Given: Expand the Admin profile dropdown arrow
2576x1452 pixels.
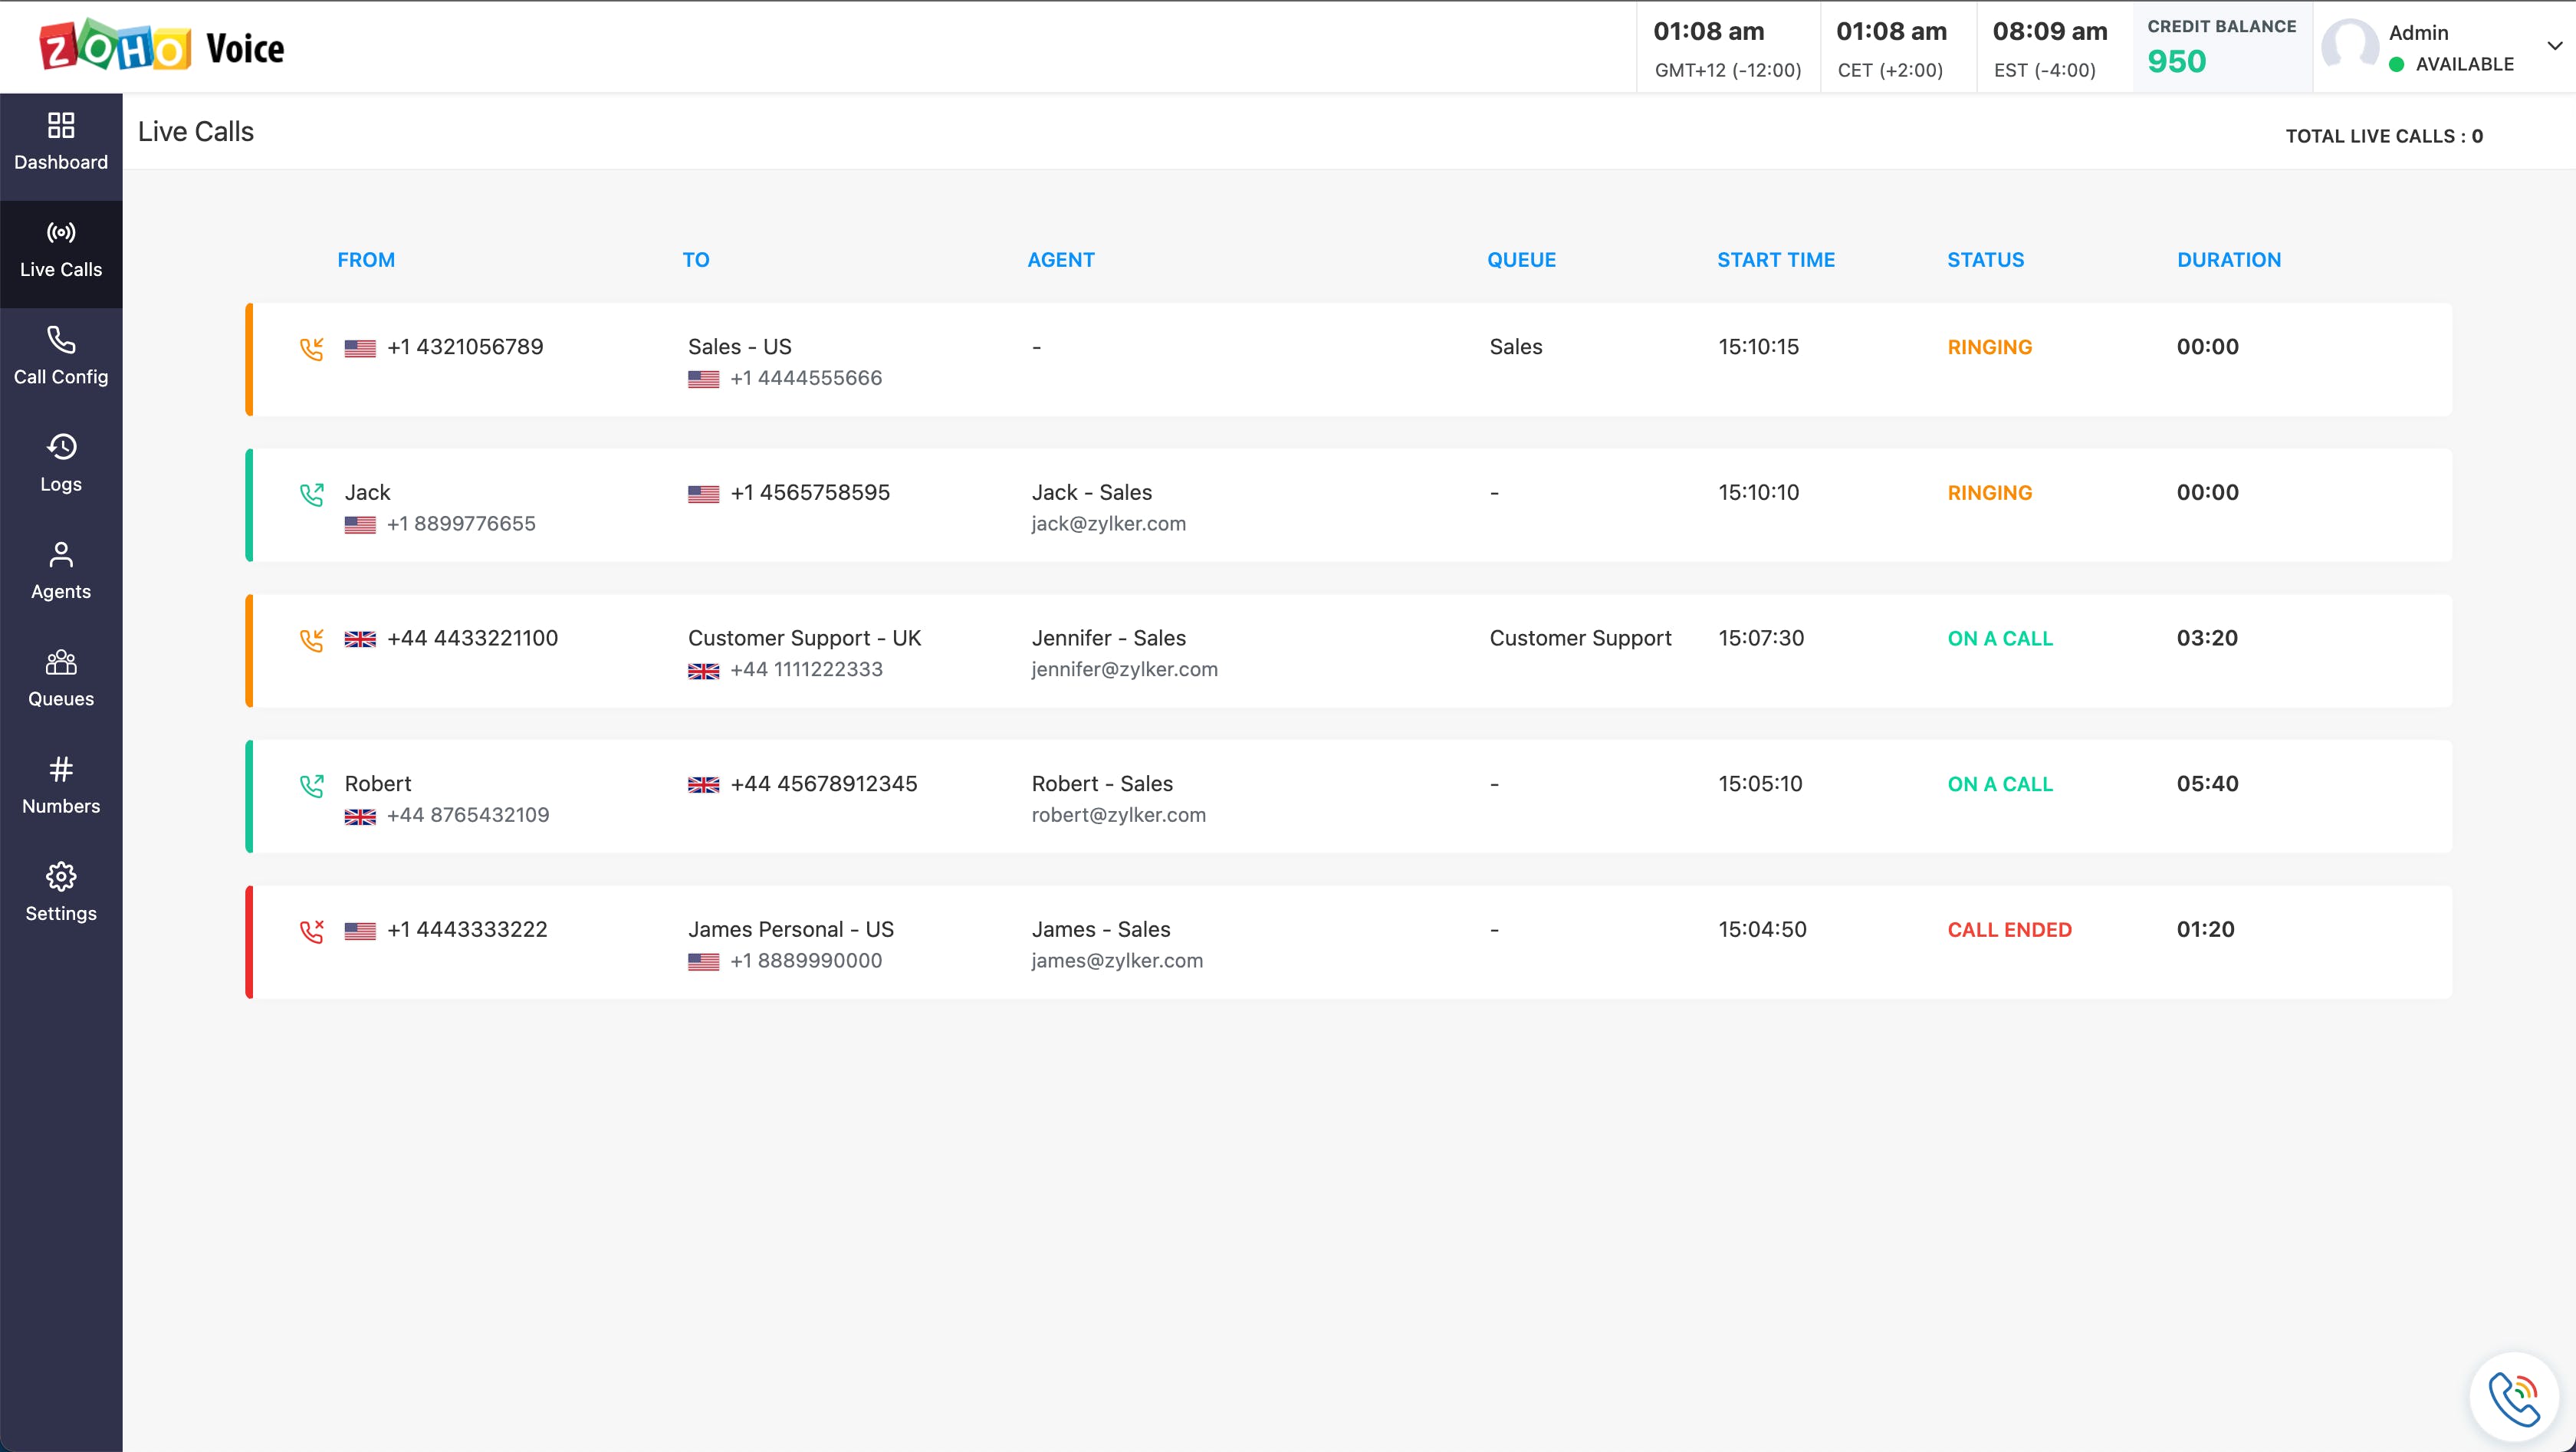Looking at the screenshot, I should [2554, 46].
